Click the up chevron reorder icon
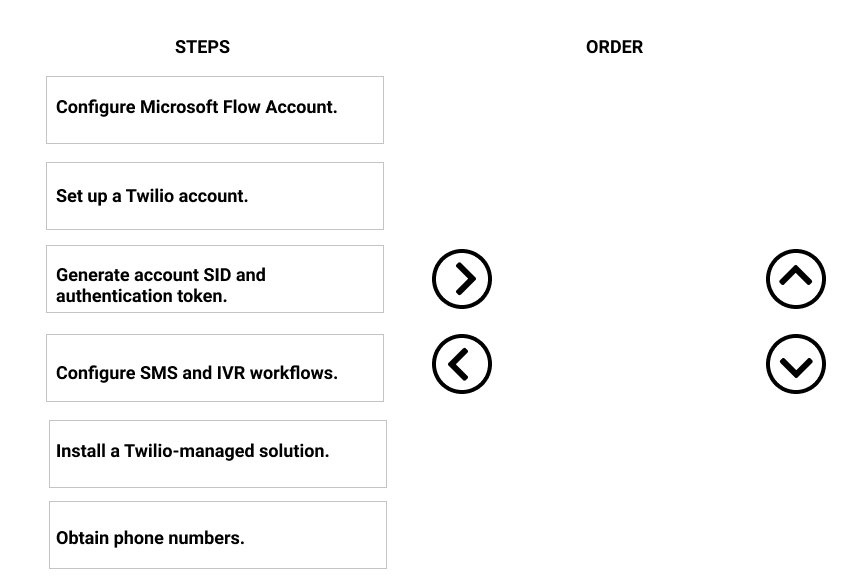 point(796,279)
